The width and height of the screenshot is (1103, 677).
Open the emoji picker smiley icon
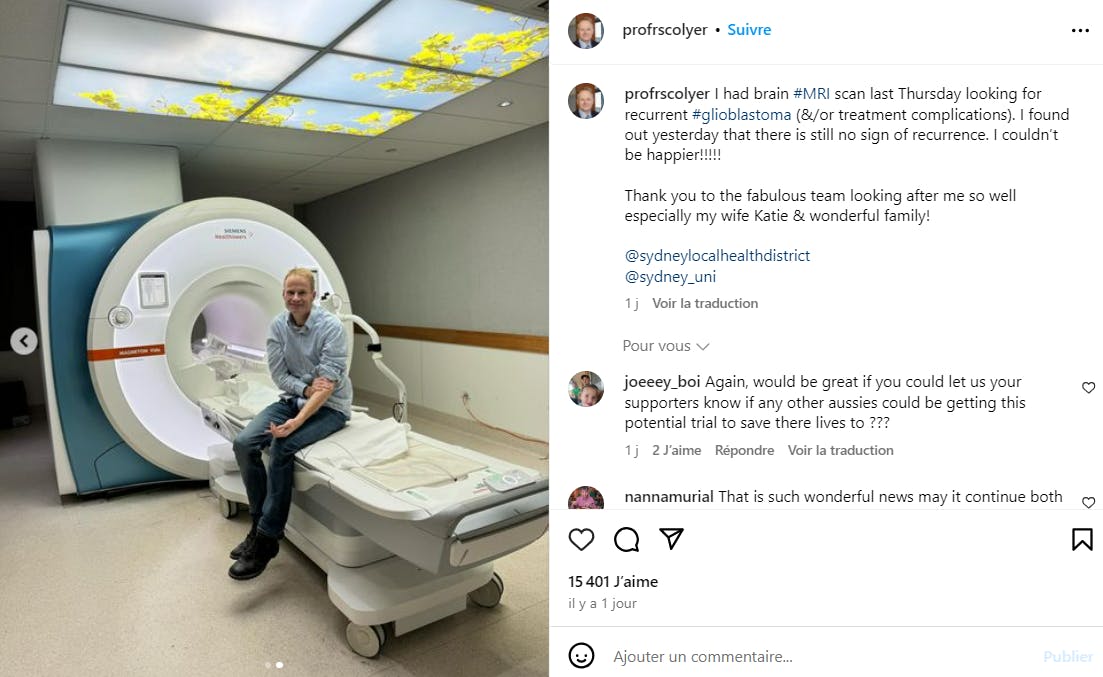[581, 656]
